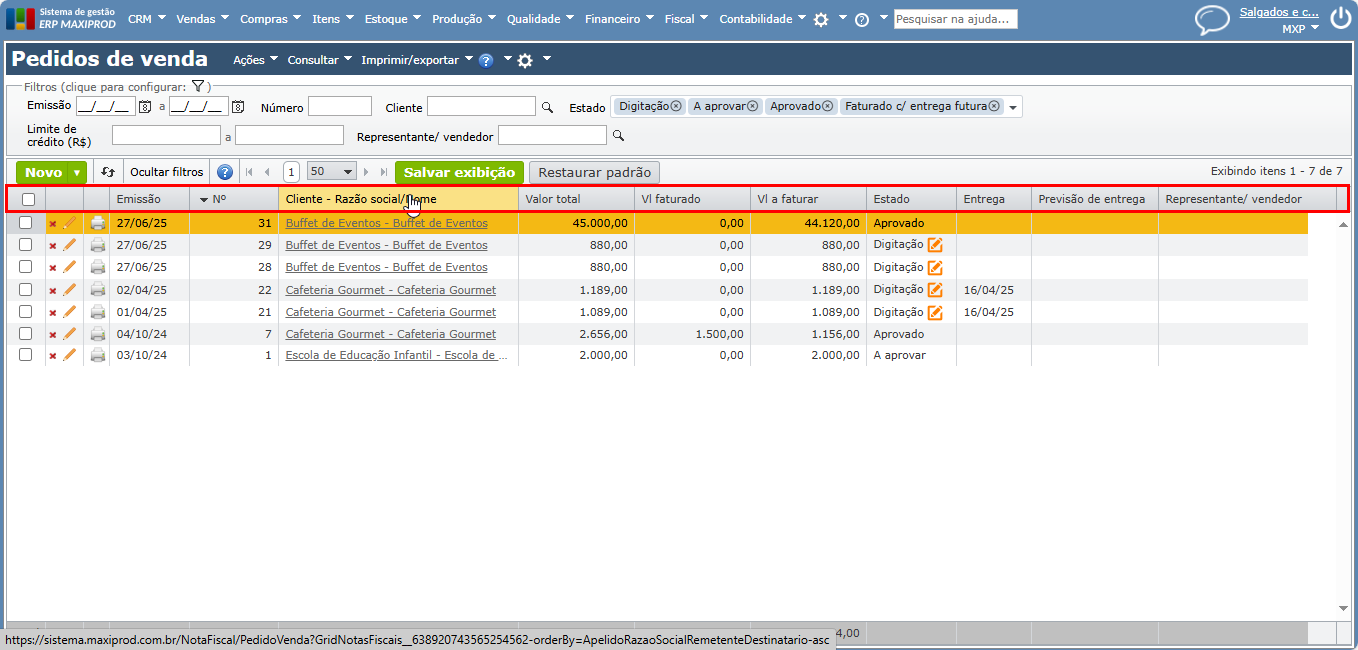Click the Salvar exibição button
The width and height of the screenshot is (1358, 650).
tap(459, 172)
